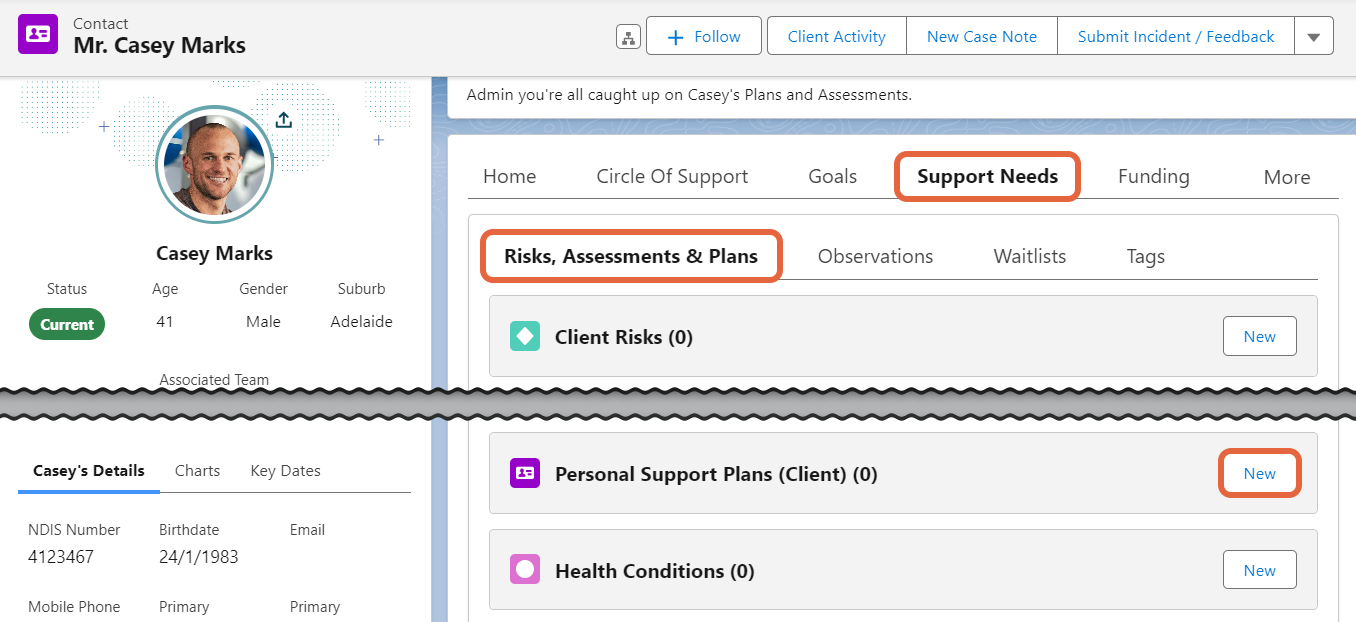The image size is (1356, 622).
Task: Switch to the Observations tab
Action: point(875,256)
